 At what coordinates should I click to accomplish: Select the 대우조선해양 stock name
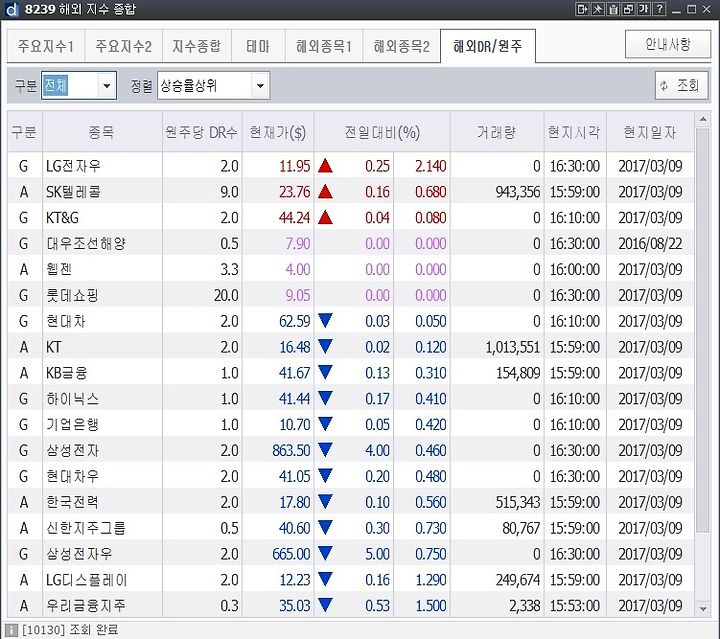point(85,243)
